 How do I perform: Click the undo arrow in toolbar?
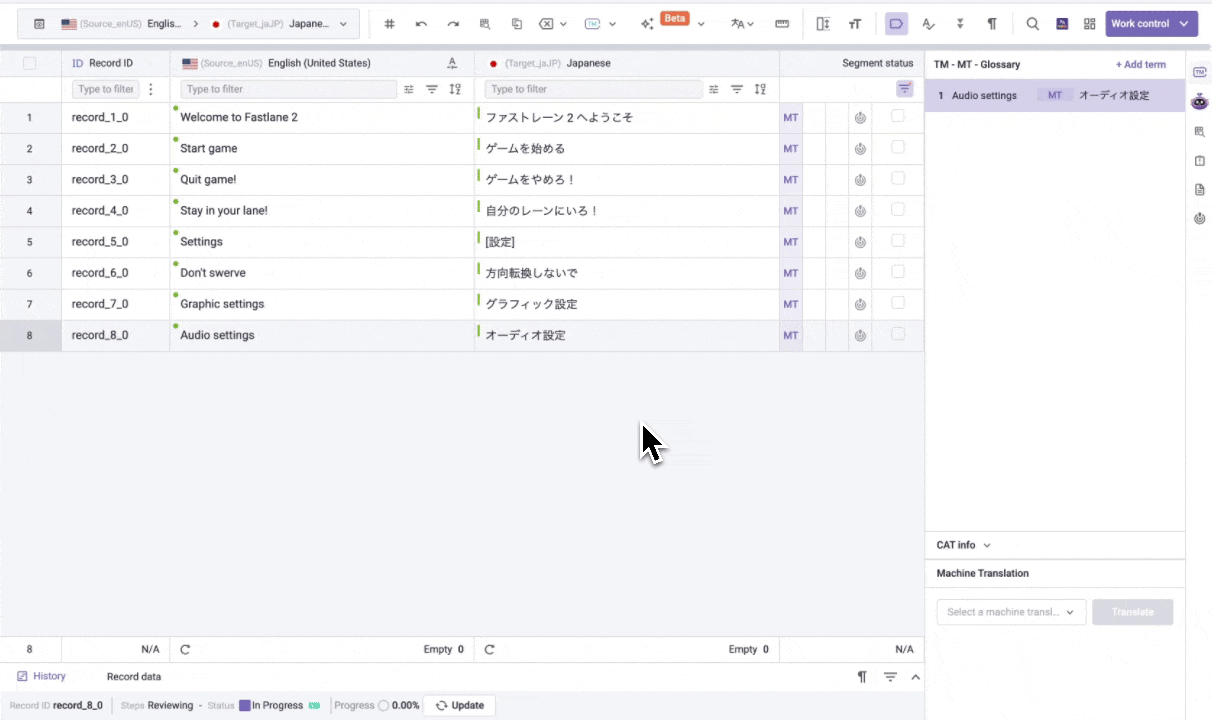[421, 24]
